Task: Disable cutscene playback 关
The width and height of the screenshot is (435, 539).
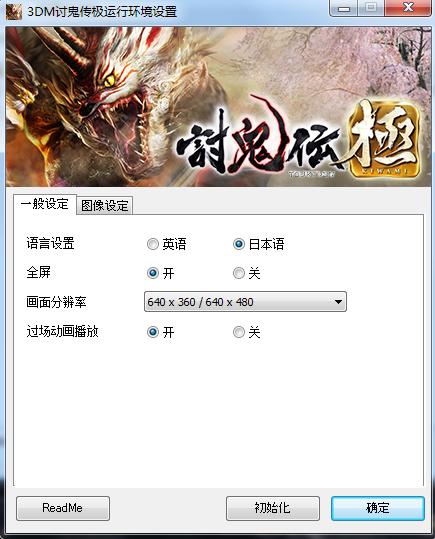Action: (247, 332)
